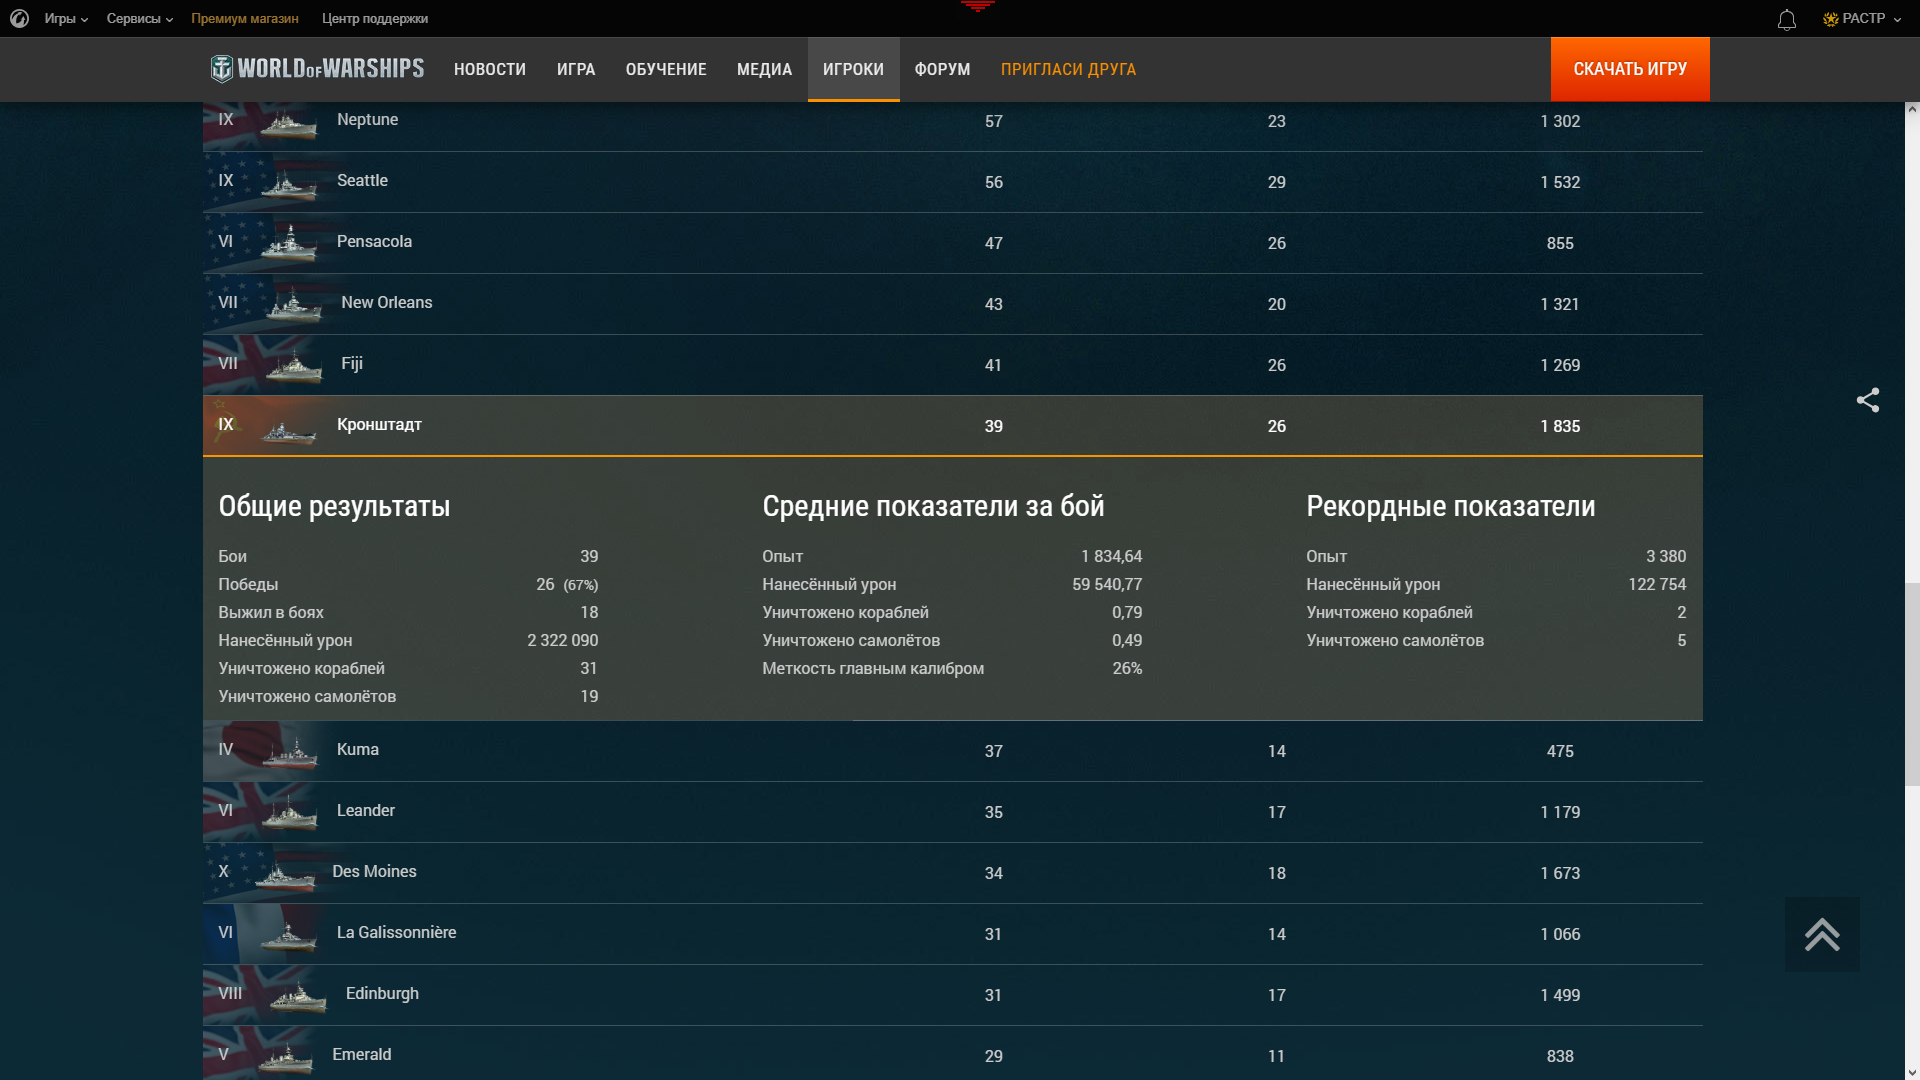Open the НОВОСТИ menu item
Screen dimensions: 1920x1080
489,69
